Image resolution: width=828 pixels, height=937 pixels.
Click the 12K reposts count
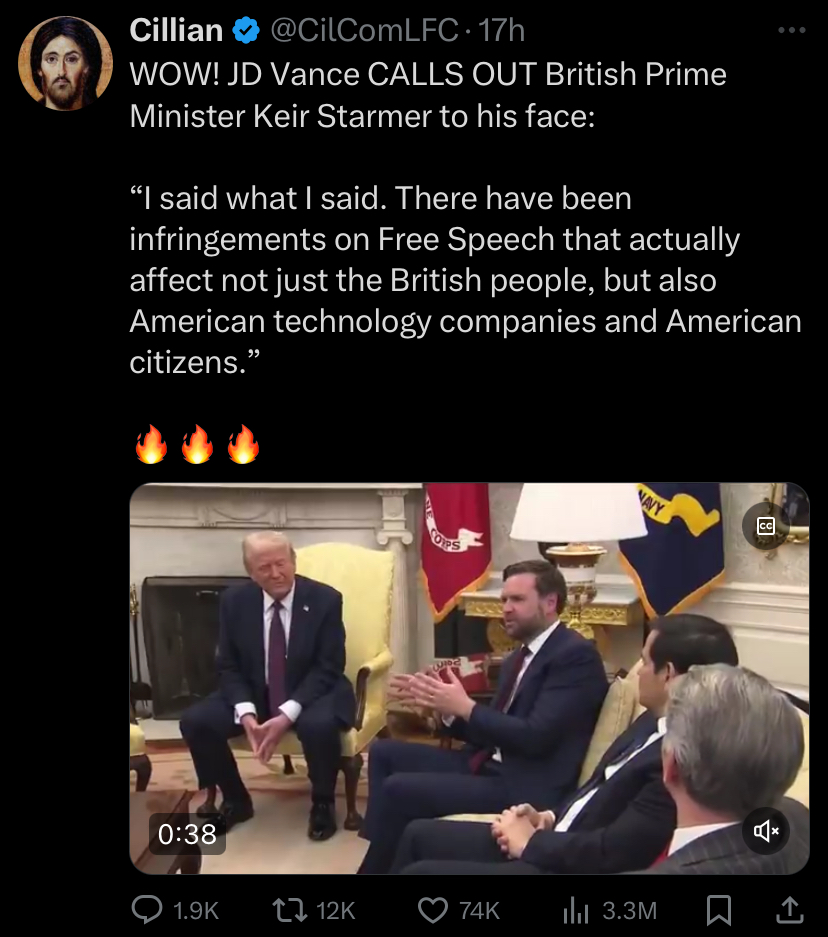click(336, 911)
